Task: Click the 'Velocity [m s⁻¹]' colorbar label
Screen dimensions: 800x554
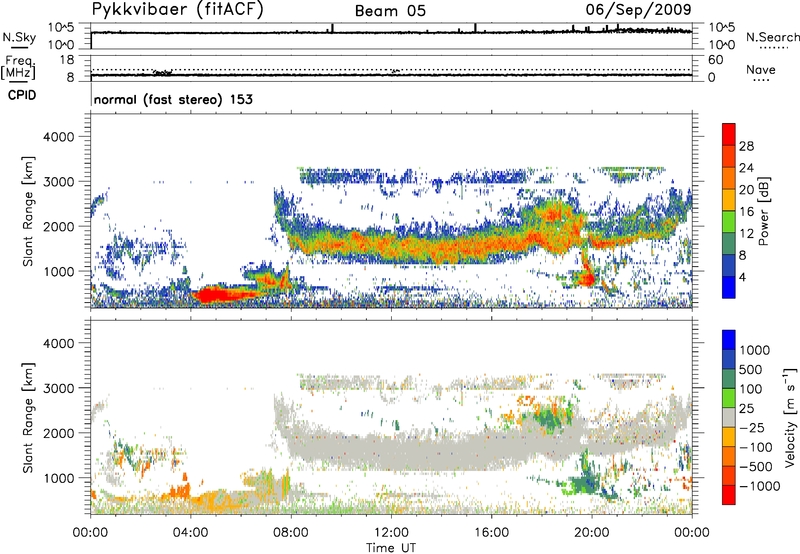Action: 790,417
